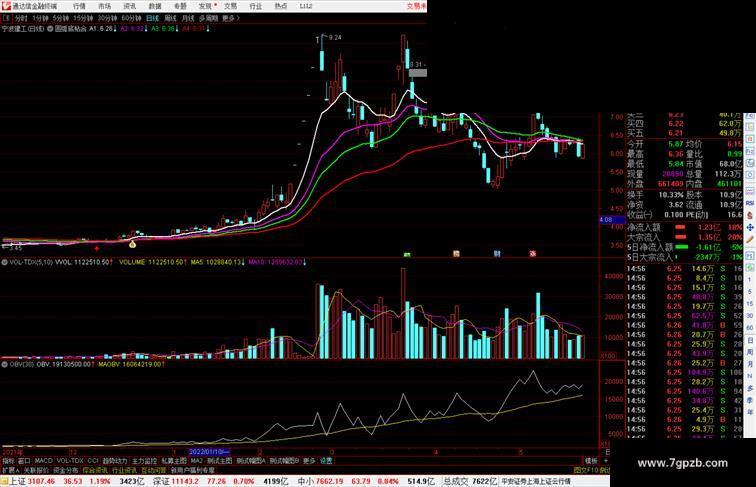
Task: Expand 更多 periods in top bar
Action: coord(230,18)
